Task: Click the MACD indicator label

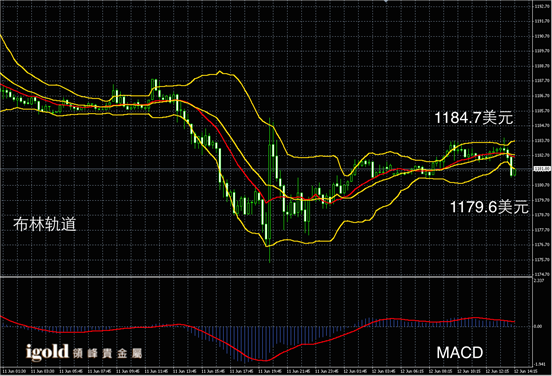Action: click(460, 353)
